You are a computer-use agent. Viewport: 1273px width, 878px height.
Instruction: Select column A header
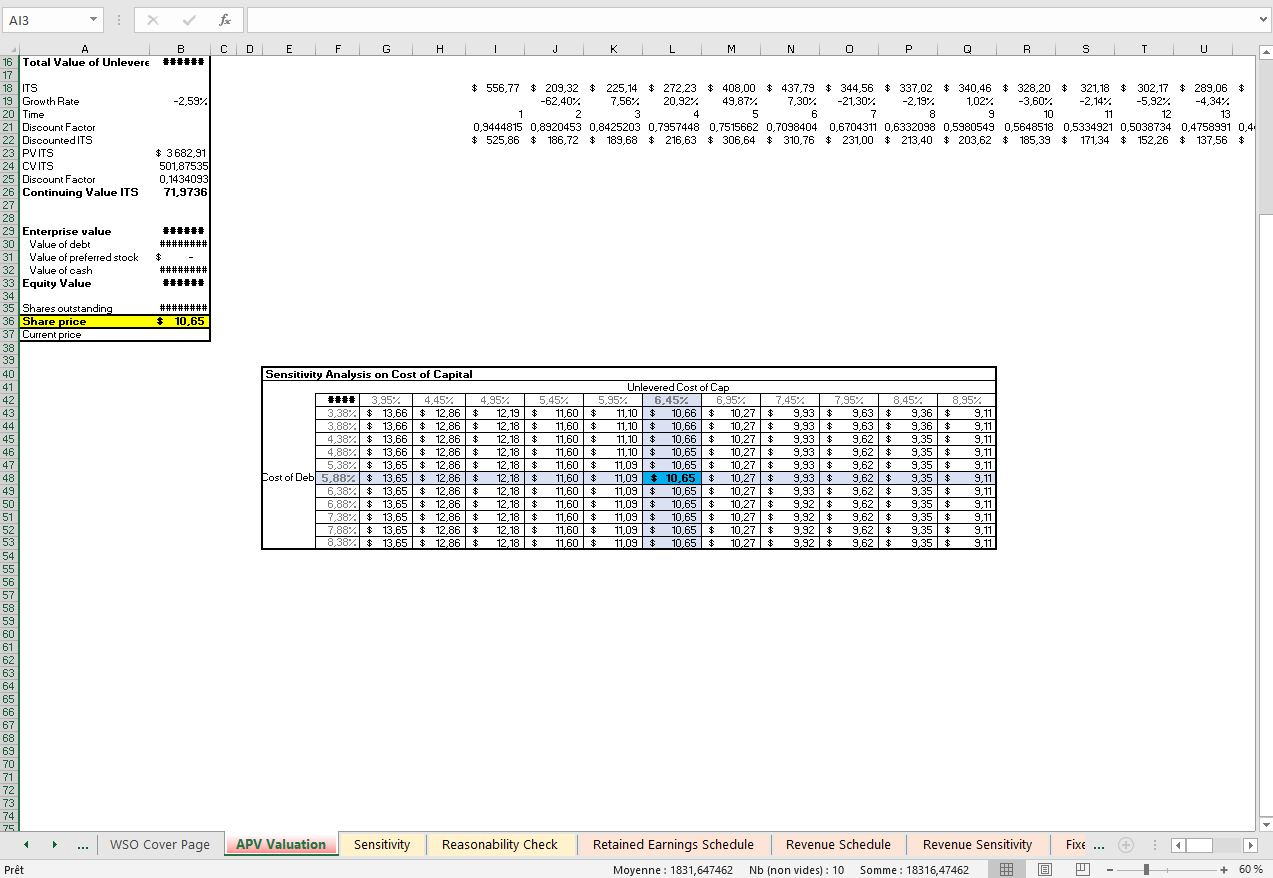(x=84, y=49)
